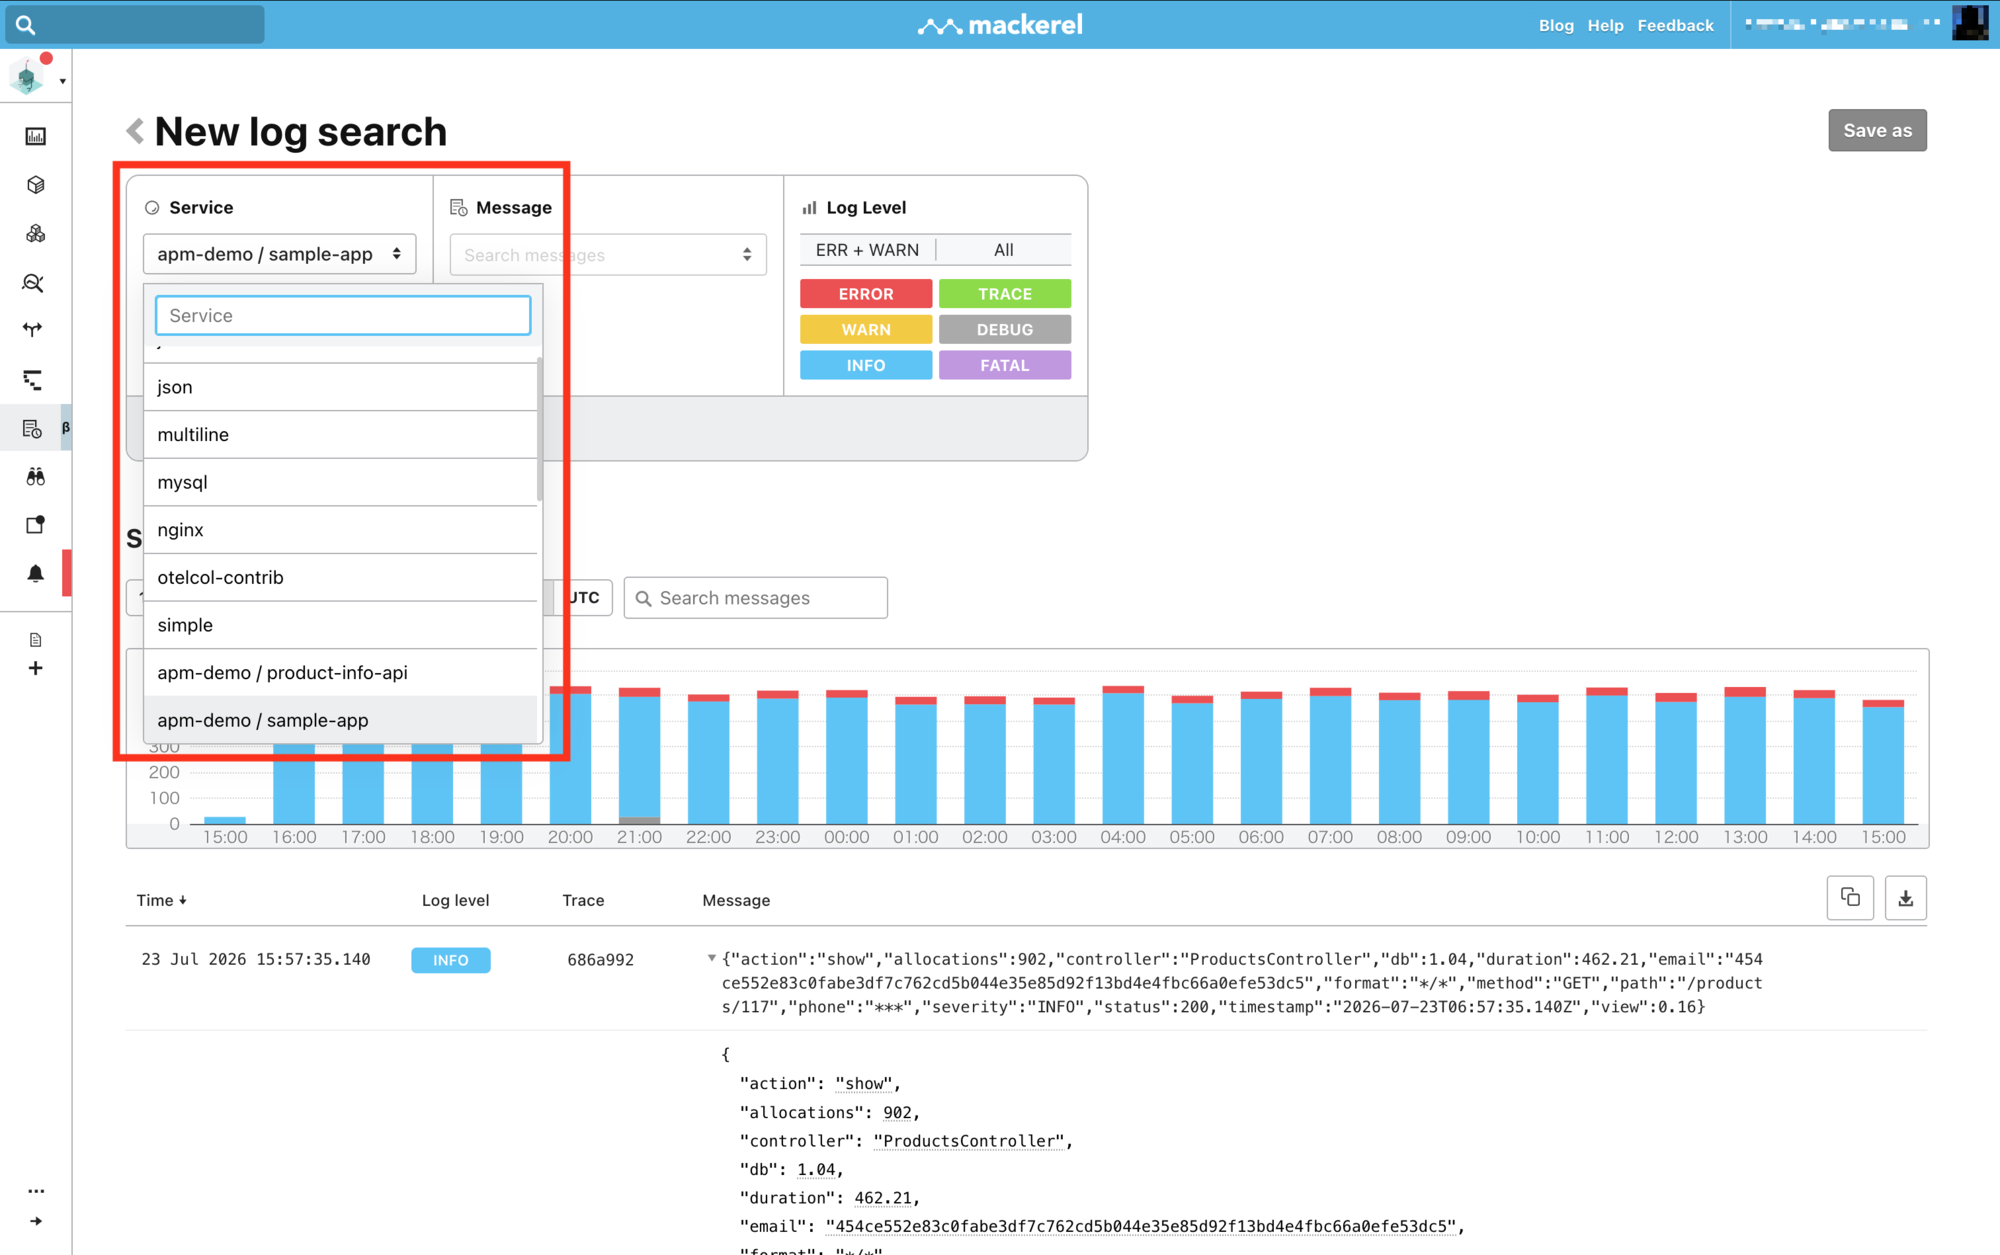Open the organization switcher caret in the sidebar
Image resolution: width=2000 pixels, height=1255 pixels.
tap(62, 81)
